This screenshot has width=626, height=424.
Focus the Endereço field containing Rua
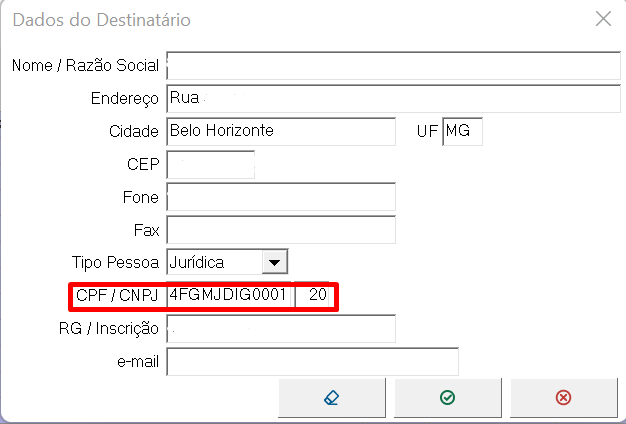click(394, 99)
